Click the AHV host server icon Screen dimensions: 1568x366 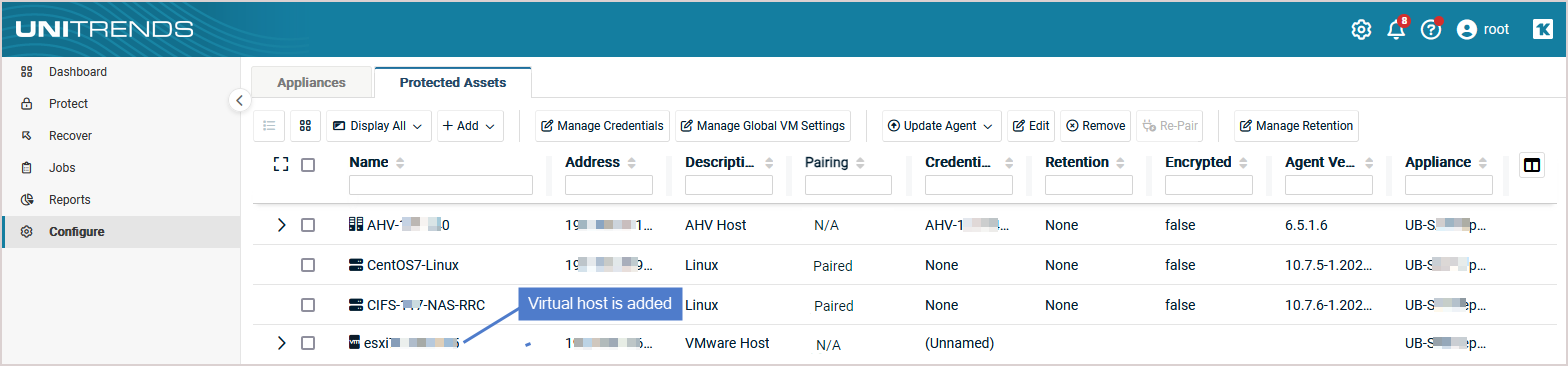pyautogui.click(x=356, y=225)
